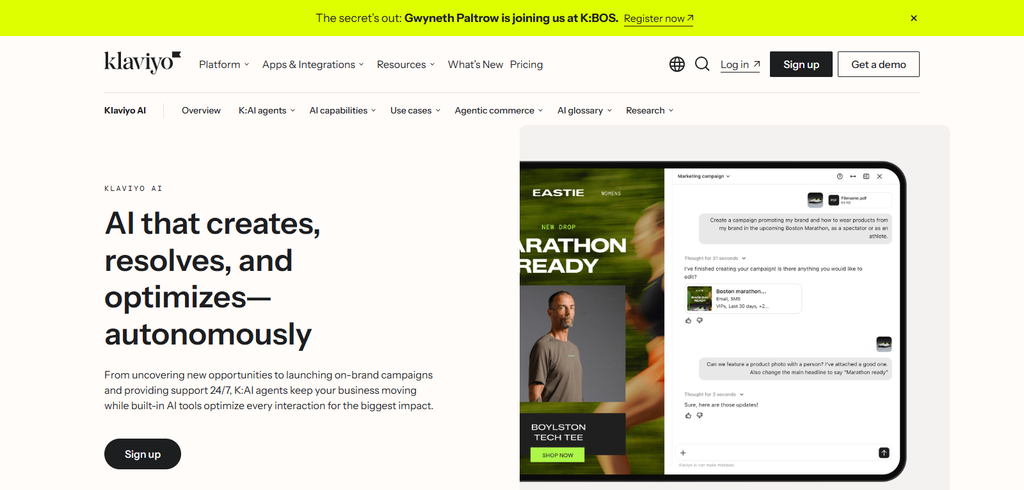Viewport: 1024px width, 490px height.
Task: Expand AI glossary submenu
Action: pyautogui.click(x=584, y=110)
